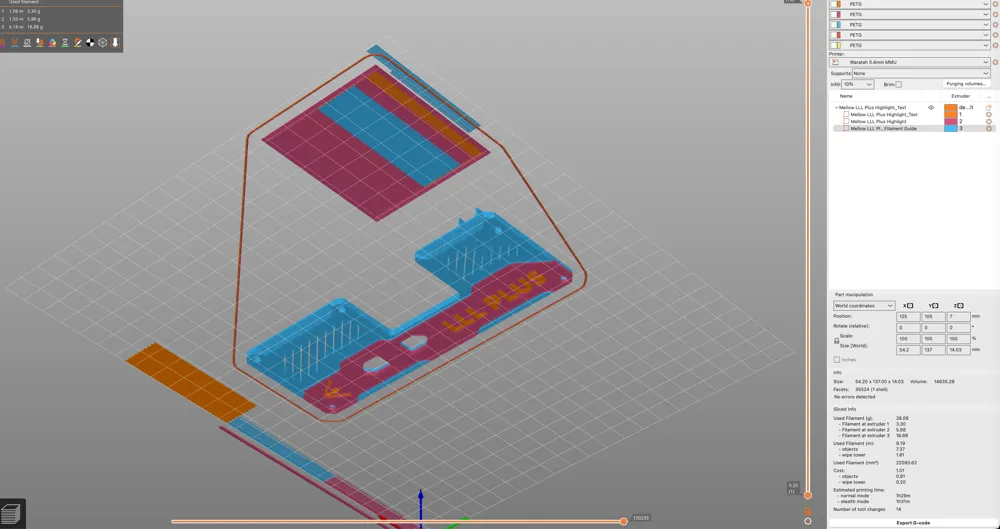This screenshot has width=1000, height=529.
Task: Open the Infill 10% dropdown
Action: coord(857,84)
